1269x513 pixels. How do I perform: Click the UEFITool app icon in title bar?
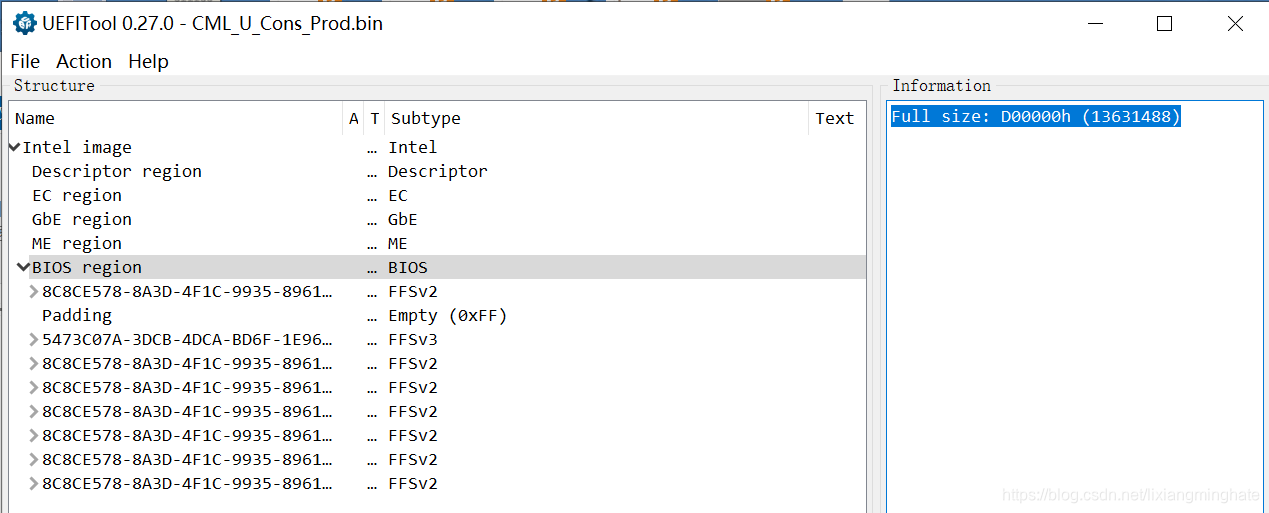(24, 23)
